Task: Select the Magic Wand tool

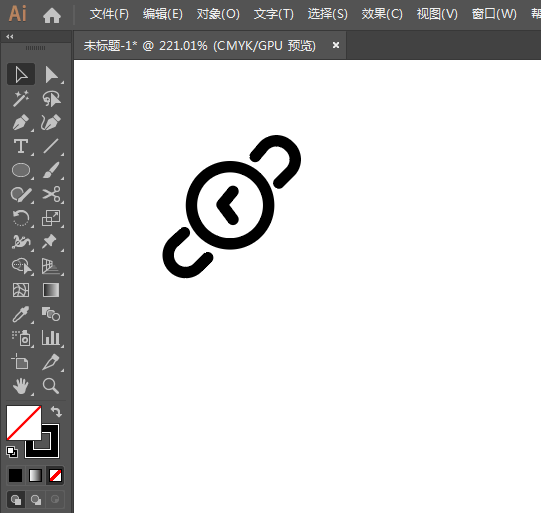Action: pyautogui.click(x=21, y=99)
